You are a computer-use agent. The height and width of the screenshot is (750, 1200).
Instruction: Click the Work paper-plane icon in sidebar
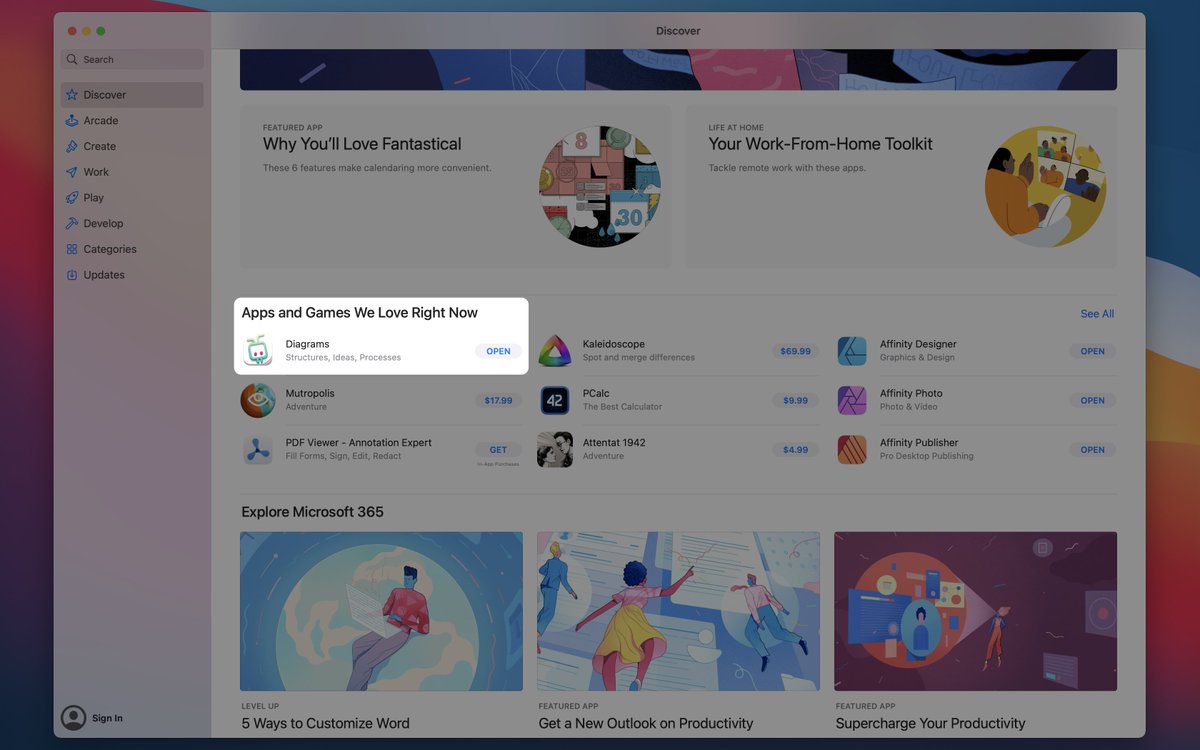72,172
